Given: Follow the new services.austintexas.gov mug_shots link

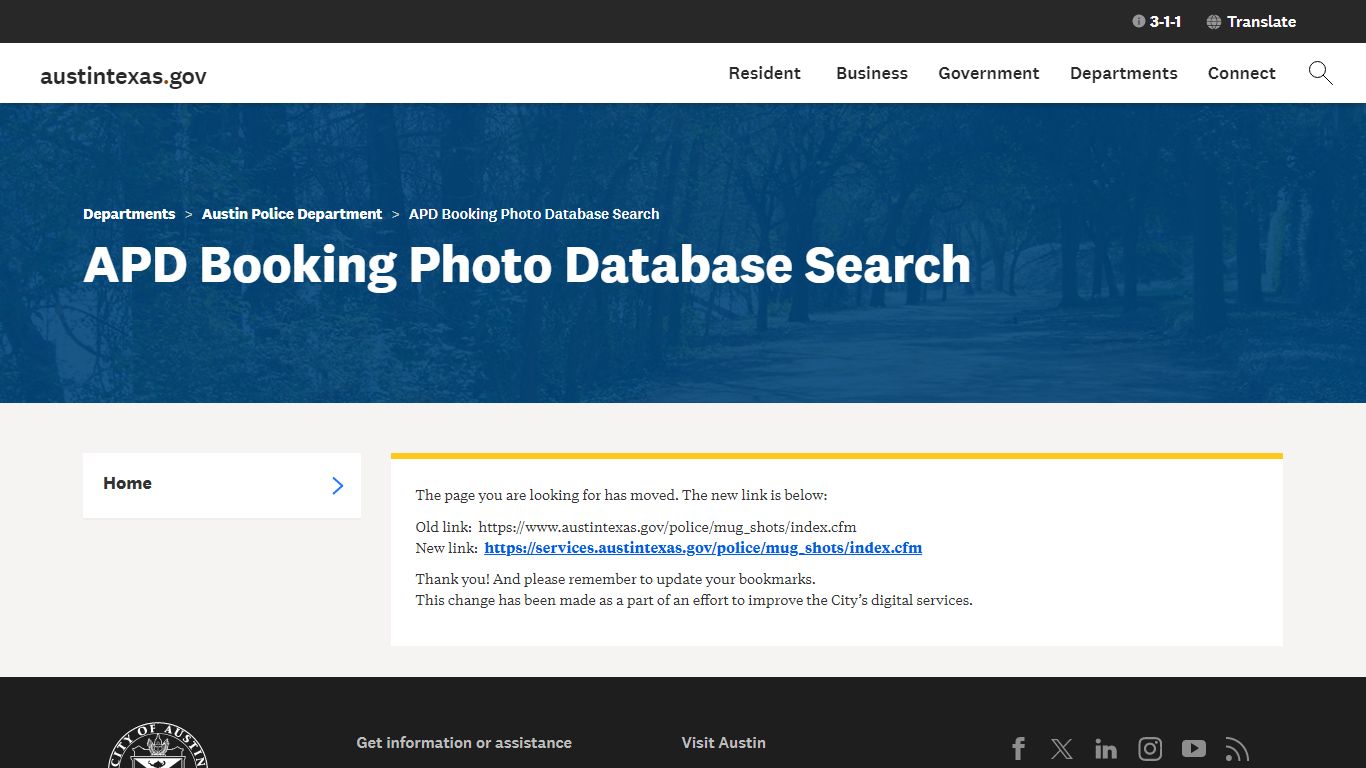Looking at the screenshot, I should (x=703, y=548).
